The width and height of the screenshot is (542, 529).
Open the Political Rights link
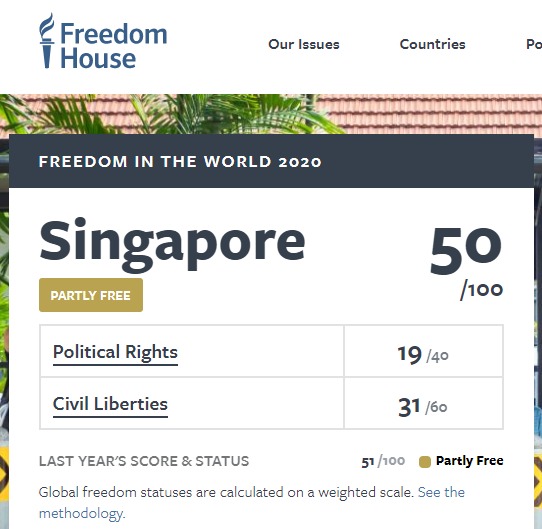tap(115, 352)
